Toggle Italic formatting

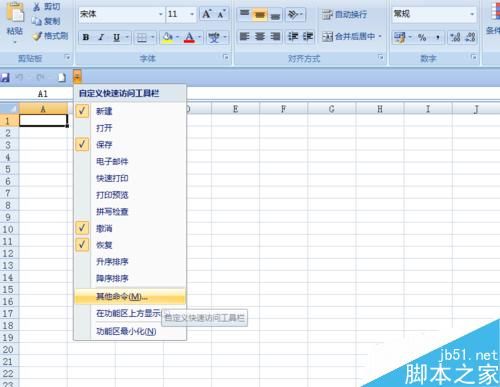click(x=101, y=37)
